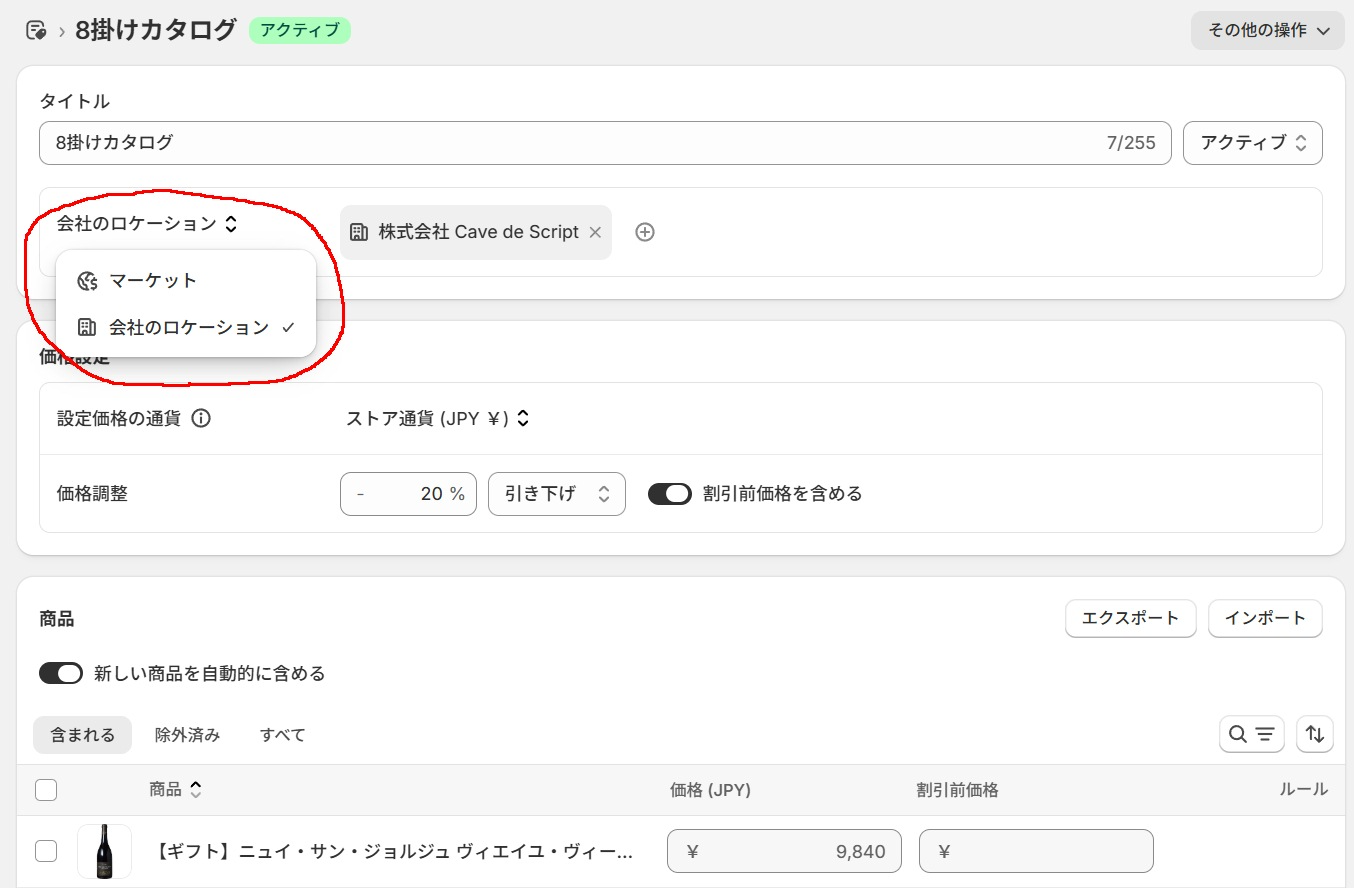This screenshot has height=888, width=1354.
Task: Remove 株式会社 Cave de Script location chip
Action: 595,232
